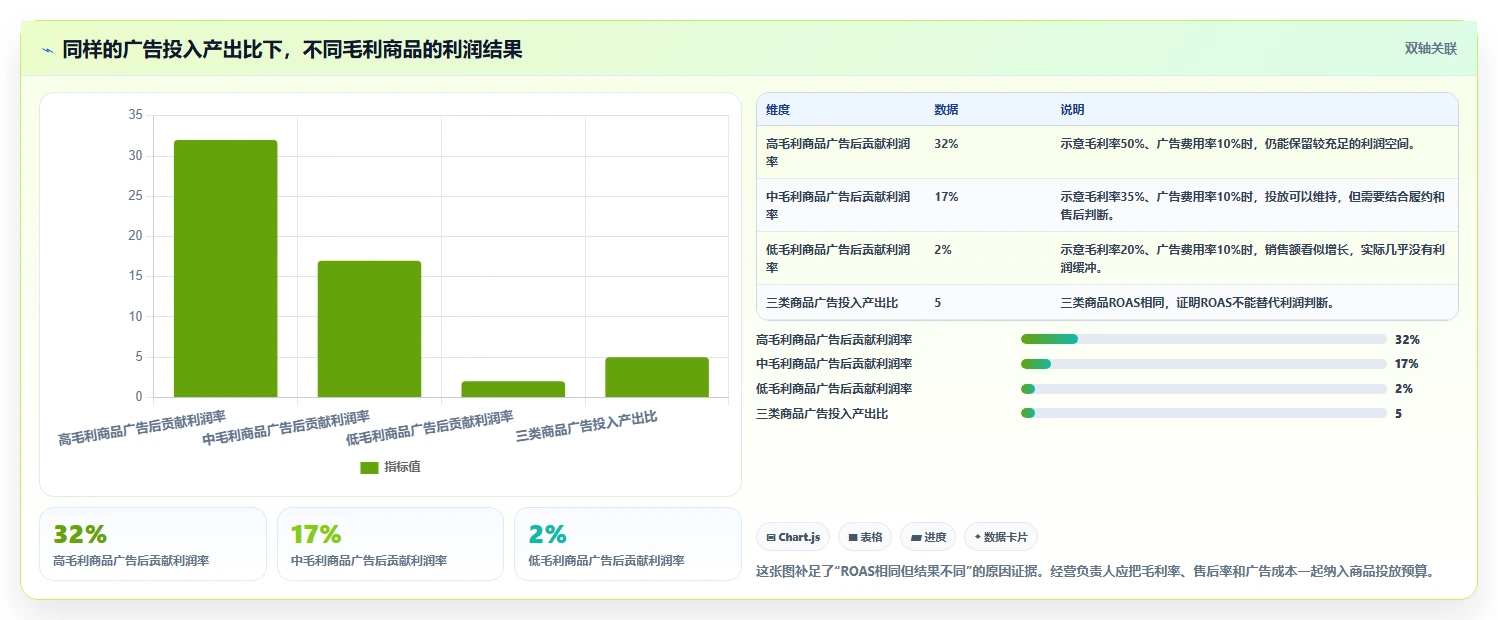The width and height of the screenshot is (1498, 620).
Task: Click the 高毛利商品 32% progress bar
Action: coord(1203,340)
